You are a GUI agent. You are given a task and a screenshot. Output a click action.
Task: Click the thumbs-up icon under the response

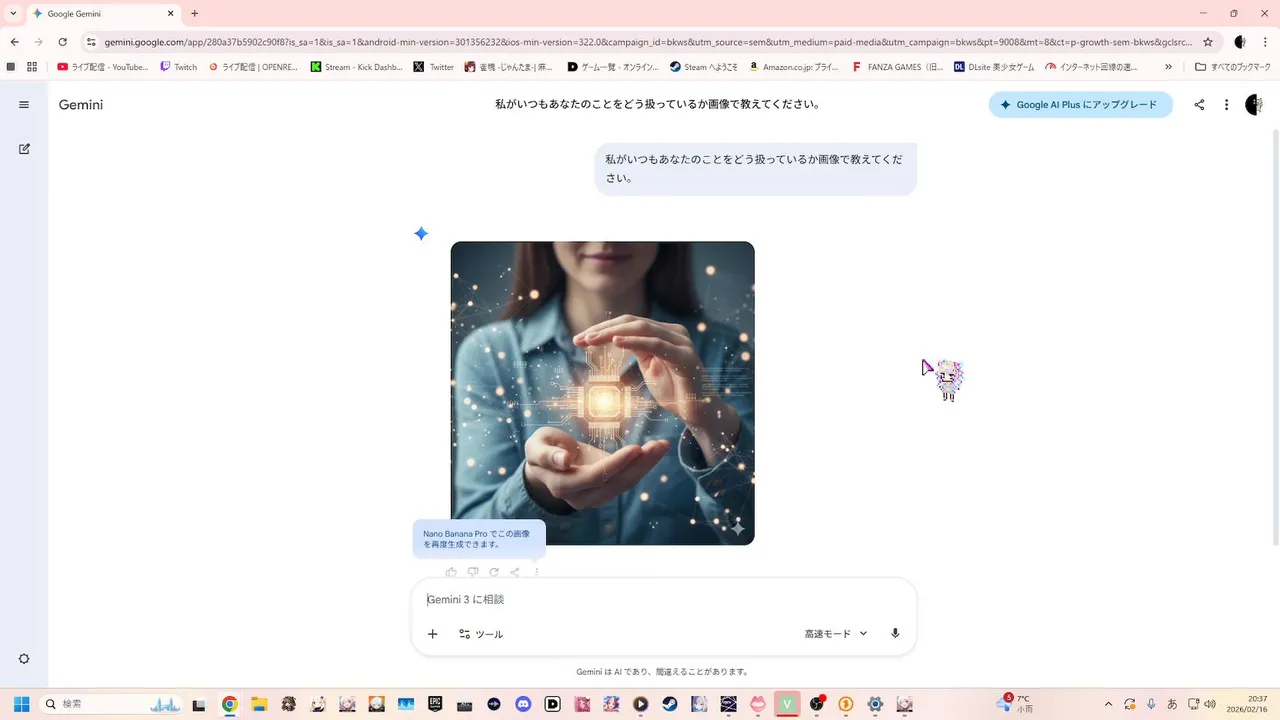[x=451, y=572]
